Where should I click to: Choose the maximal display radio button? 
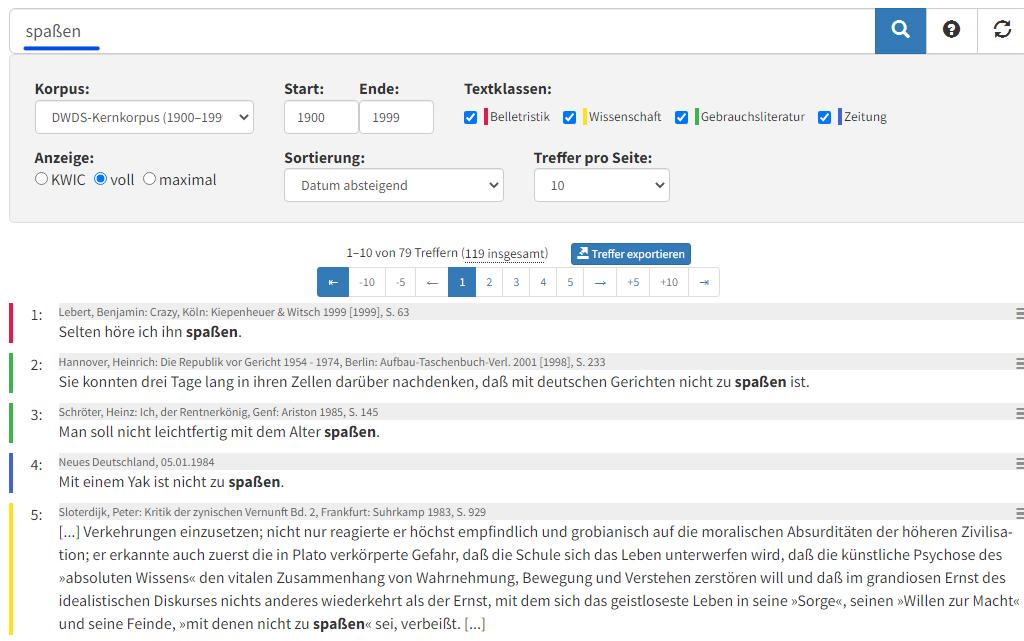[x=149, y=179]
